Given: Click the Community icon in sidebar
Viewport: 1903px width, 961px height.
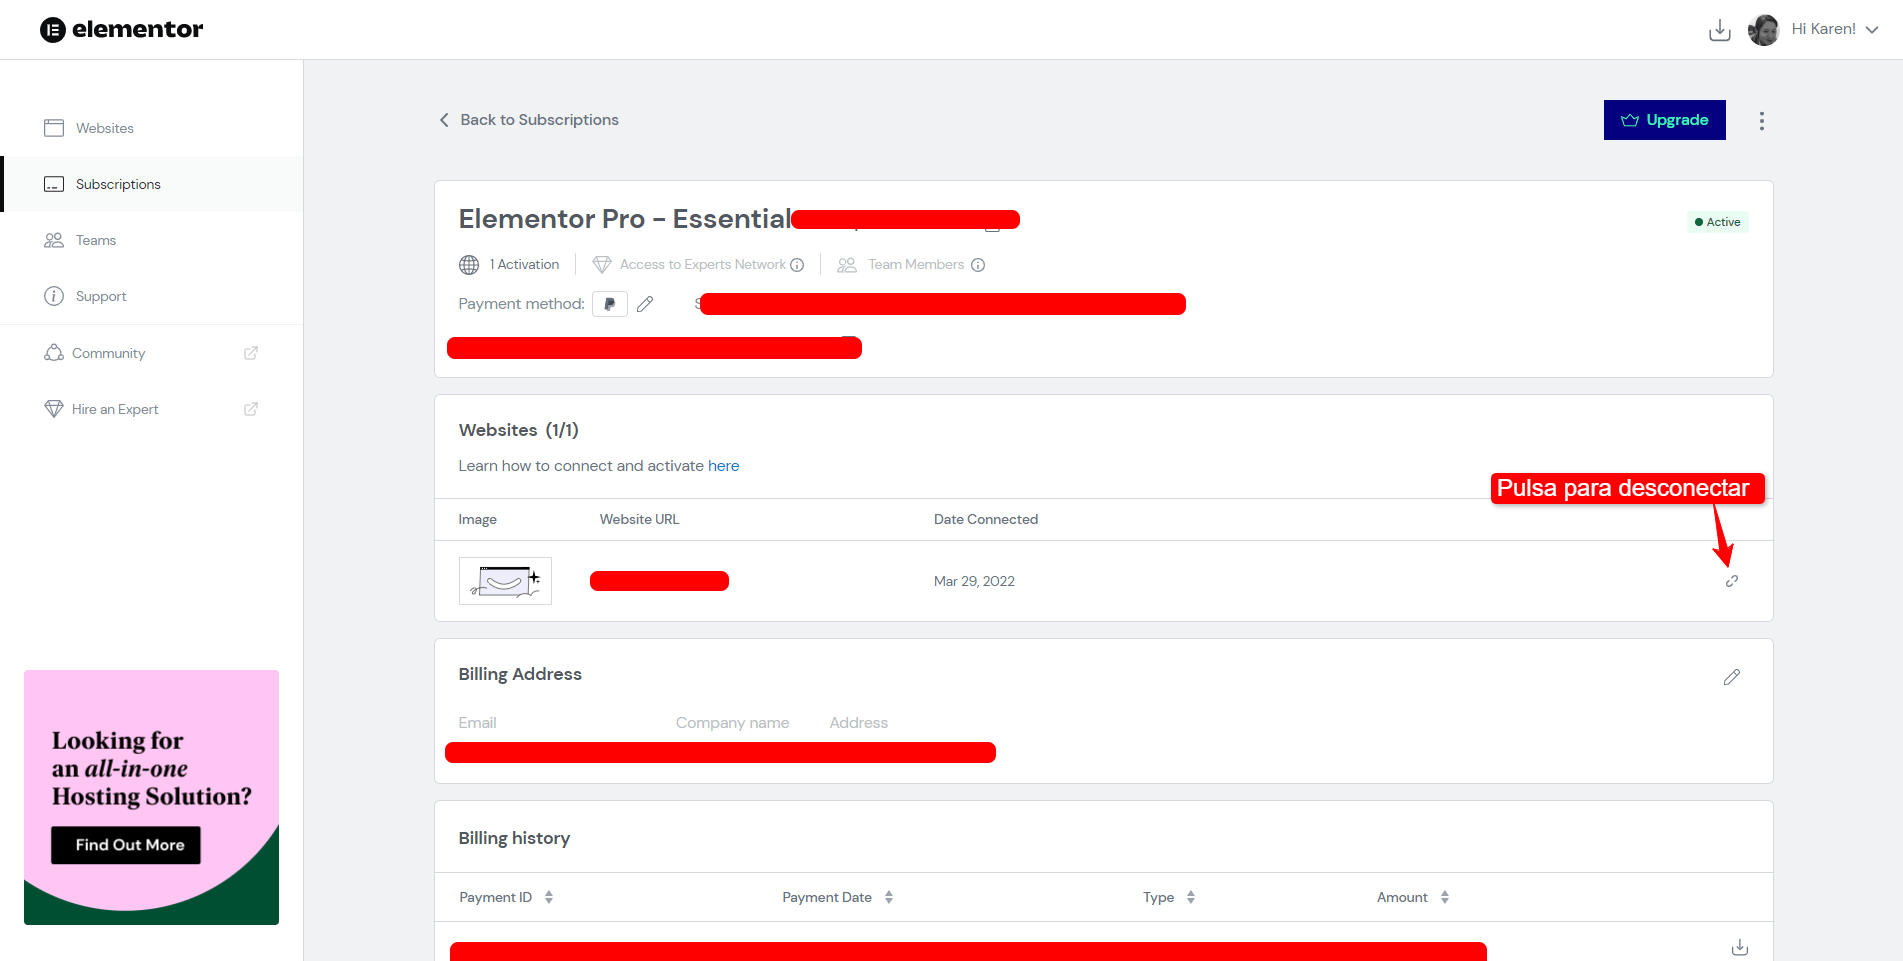Looking at the screenshot, I should pyautogui.click(x=54, y=353).
